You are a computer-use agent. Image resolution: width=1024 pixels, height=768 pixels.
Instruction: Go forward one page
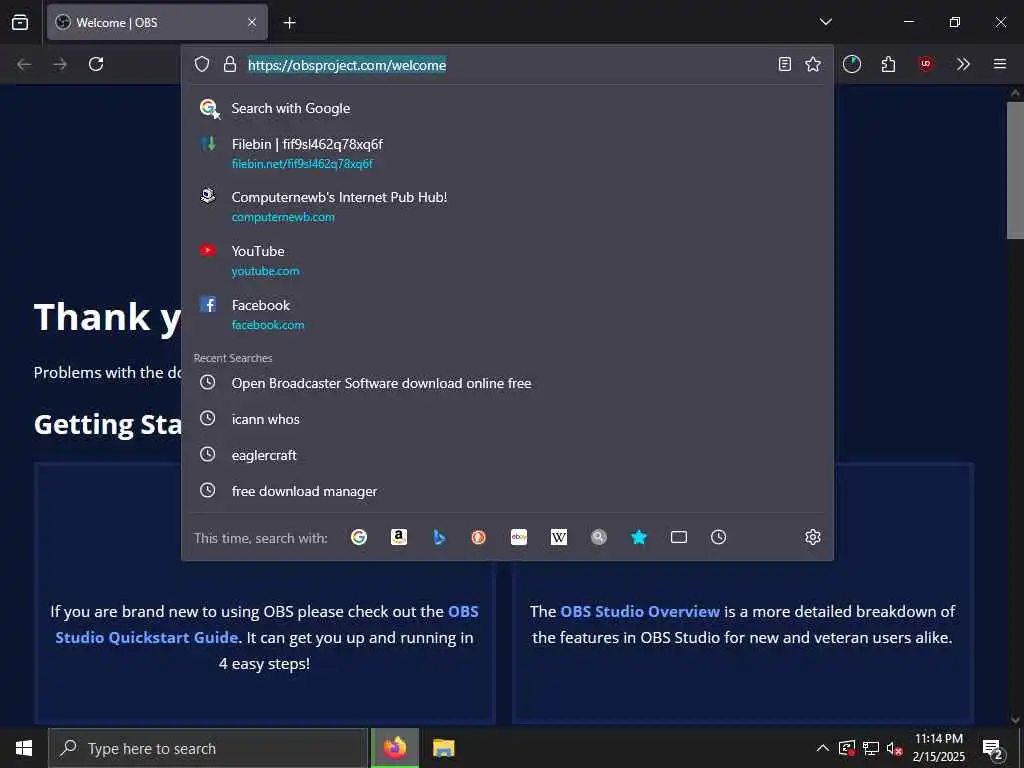60,64
